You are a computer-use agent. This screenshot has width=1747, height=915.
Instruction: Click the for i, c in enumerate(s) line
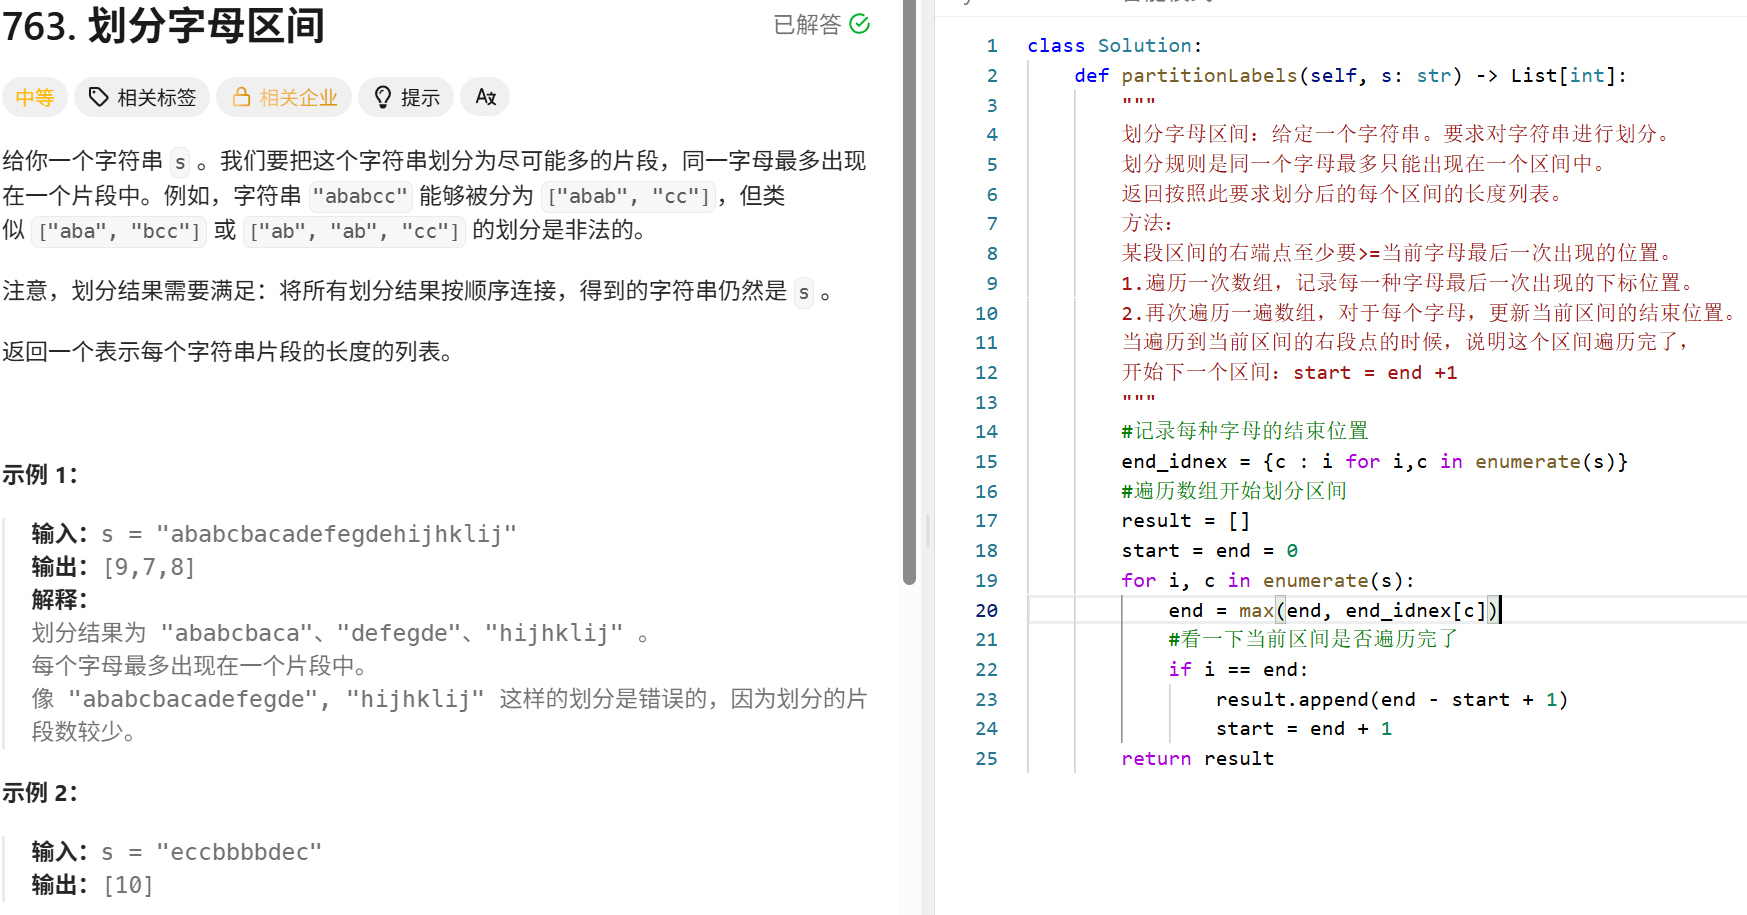1268,581
